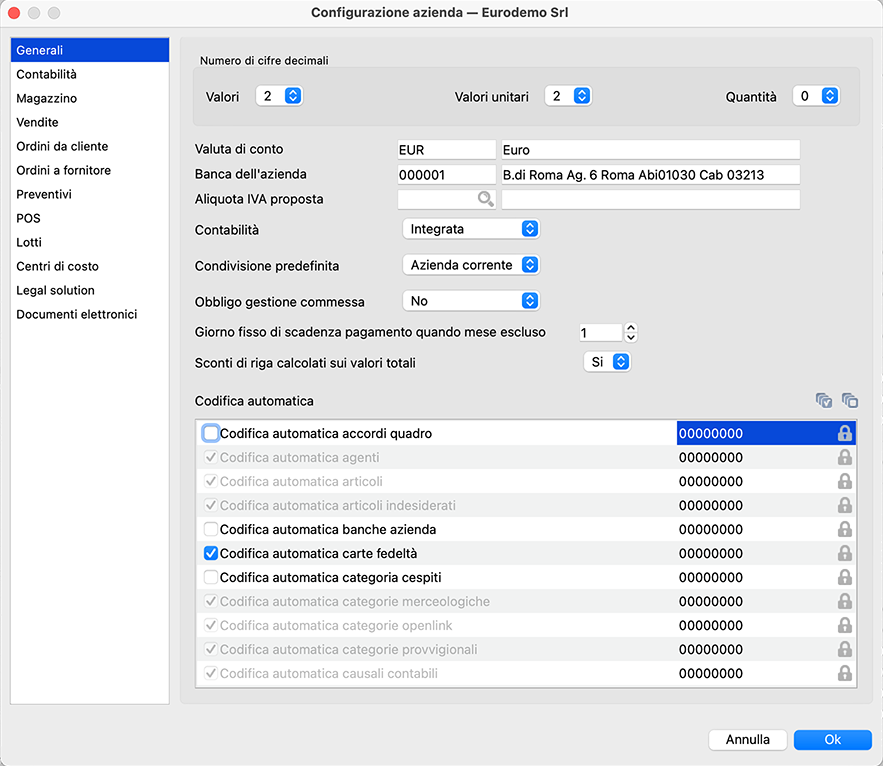883x766 pixels.
Task: Click lock icon on accordi quadro row
Action: click(x=845, y=434)
